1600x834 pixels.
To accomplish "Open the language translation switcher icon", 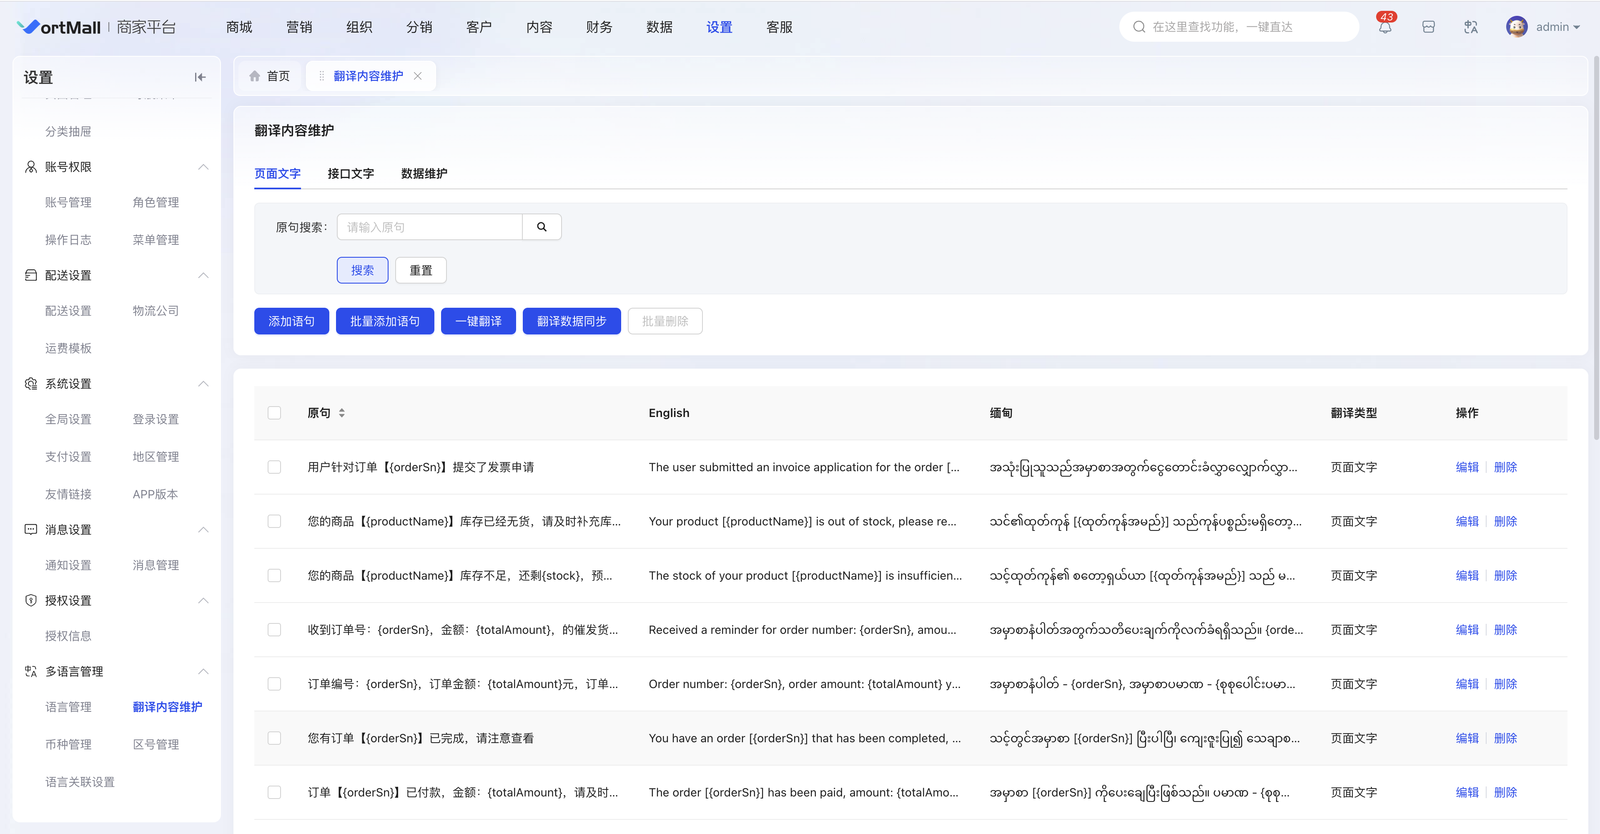I will (1471, 27).
